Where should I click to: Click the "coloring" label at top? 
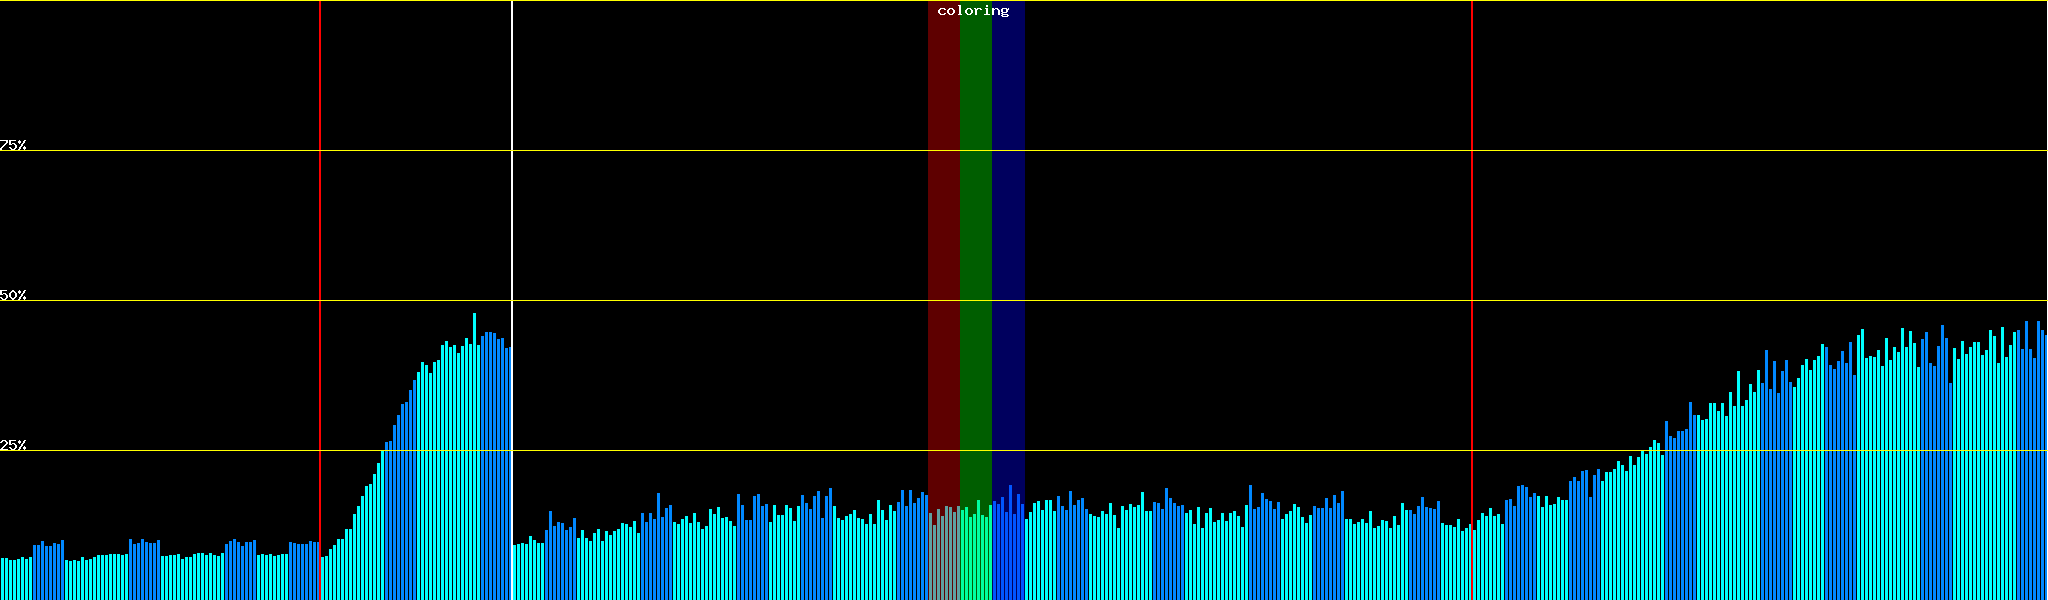pos(973,11)
